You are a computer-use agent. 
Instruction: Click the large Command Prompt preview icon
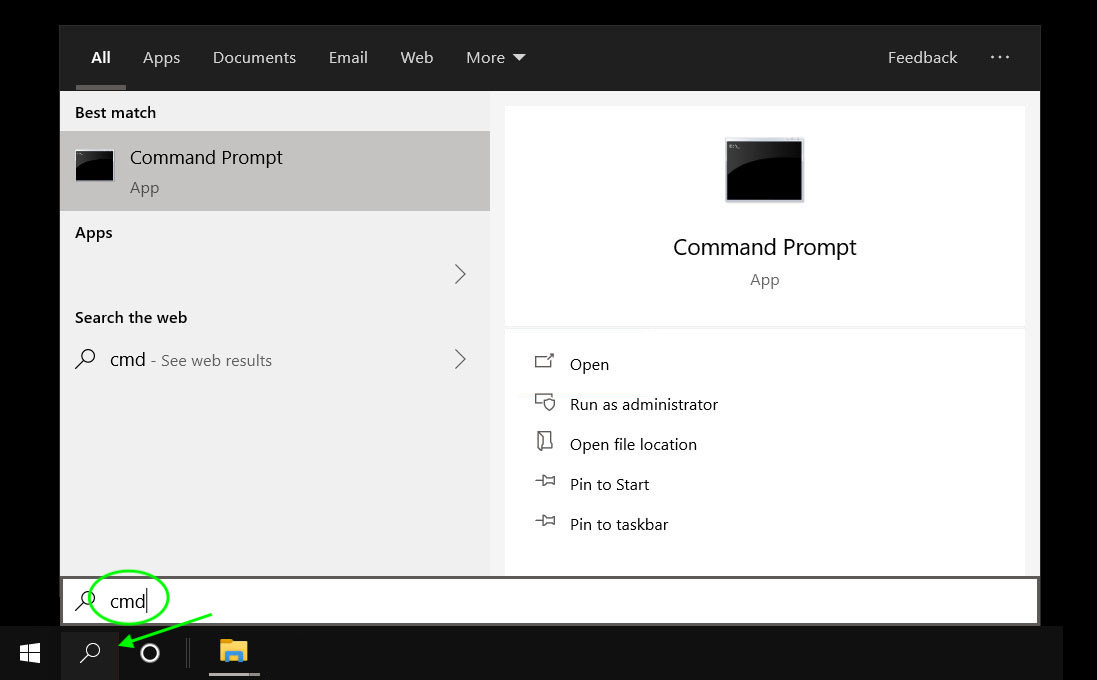coord(764,170)
